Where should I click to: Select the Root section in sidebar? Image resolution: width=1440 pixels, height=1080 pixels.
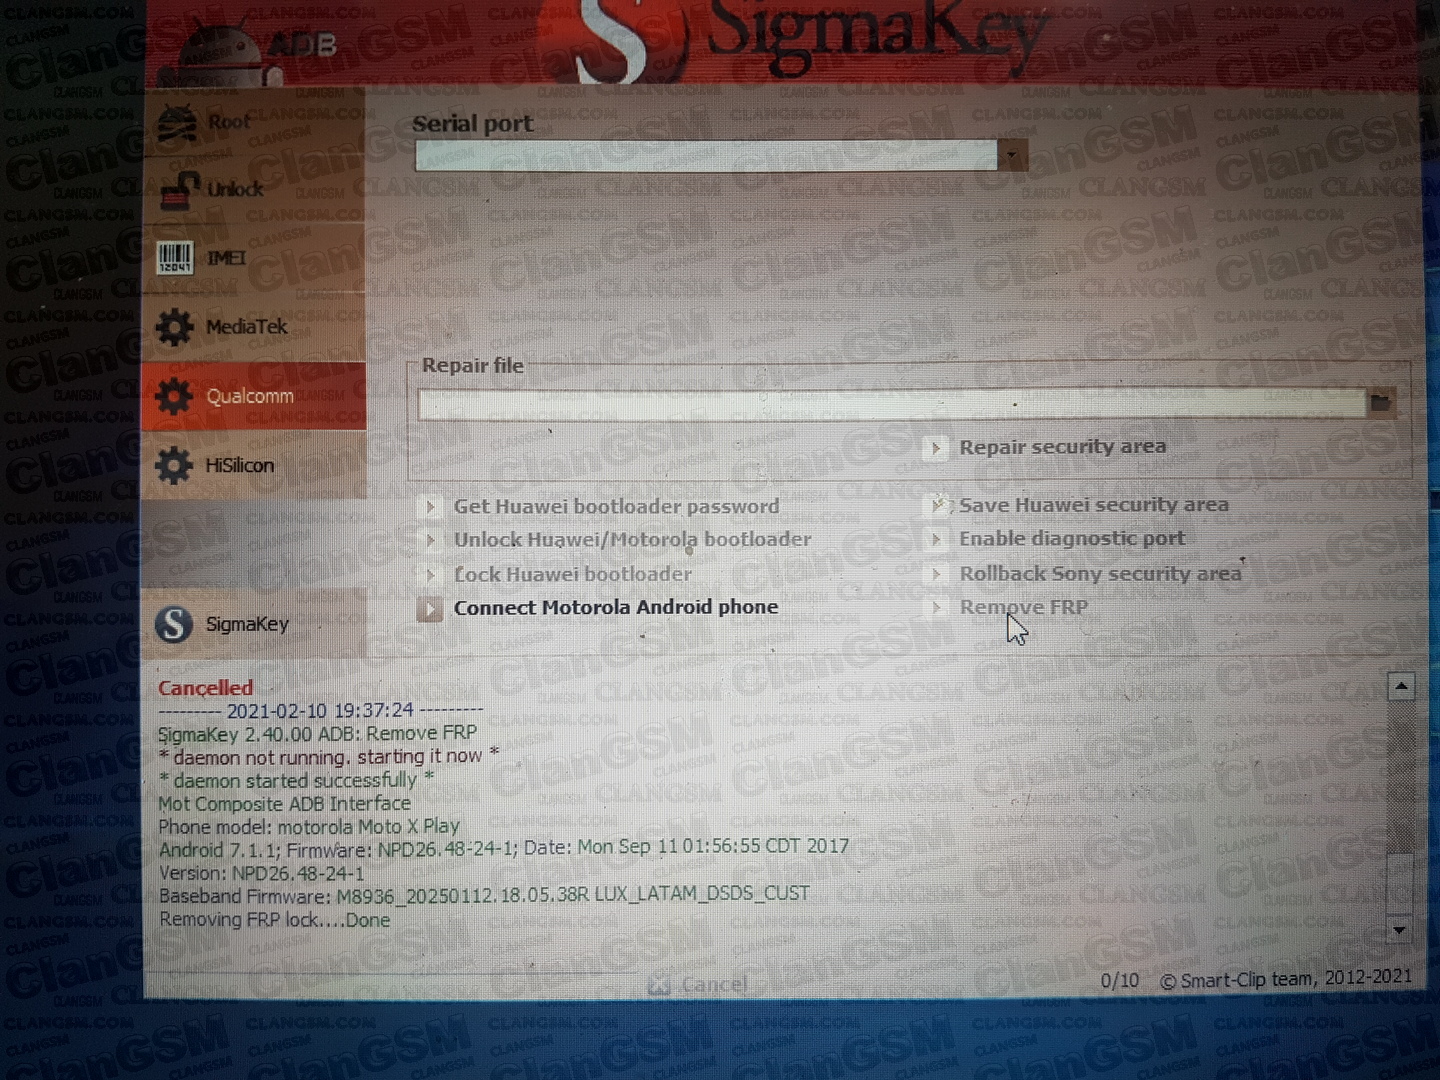[x=255, y=122]
